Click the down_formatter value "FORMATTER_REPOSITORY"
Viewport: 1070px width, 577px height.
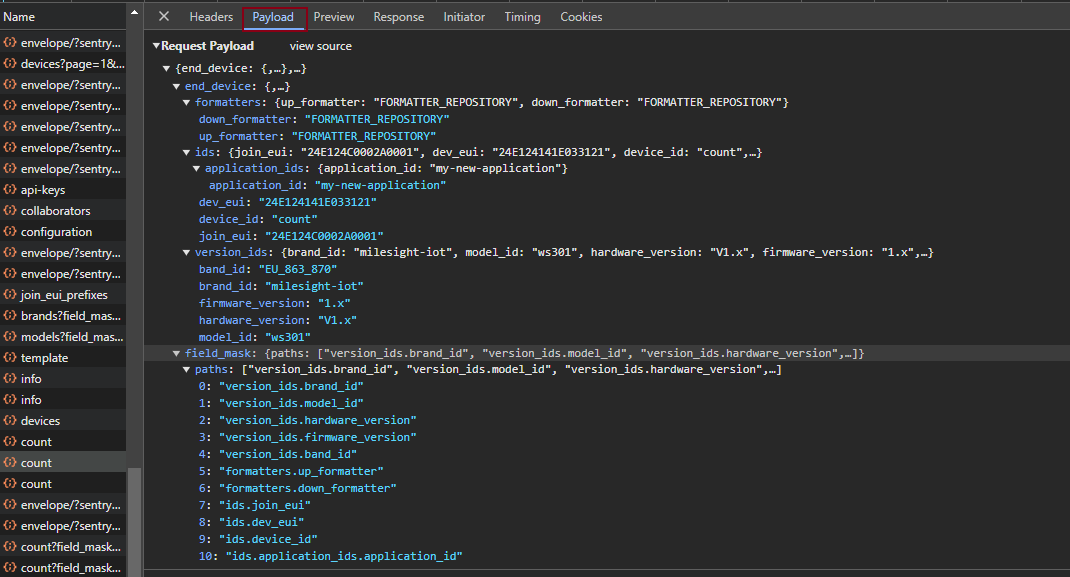377,119
